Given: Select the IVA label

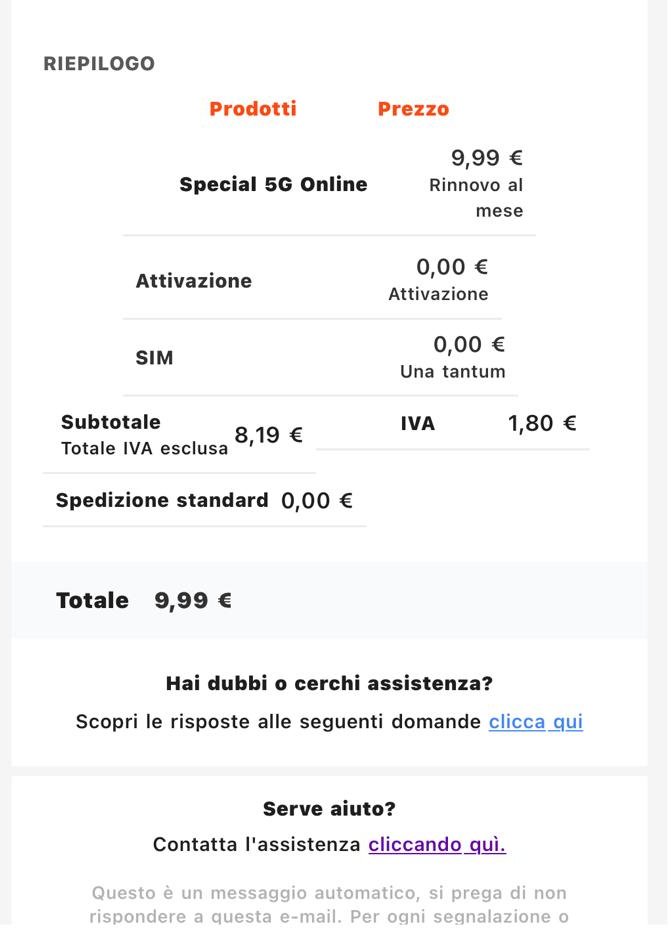Looking at the screenshot, I should click(x=418, y=424).
